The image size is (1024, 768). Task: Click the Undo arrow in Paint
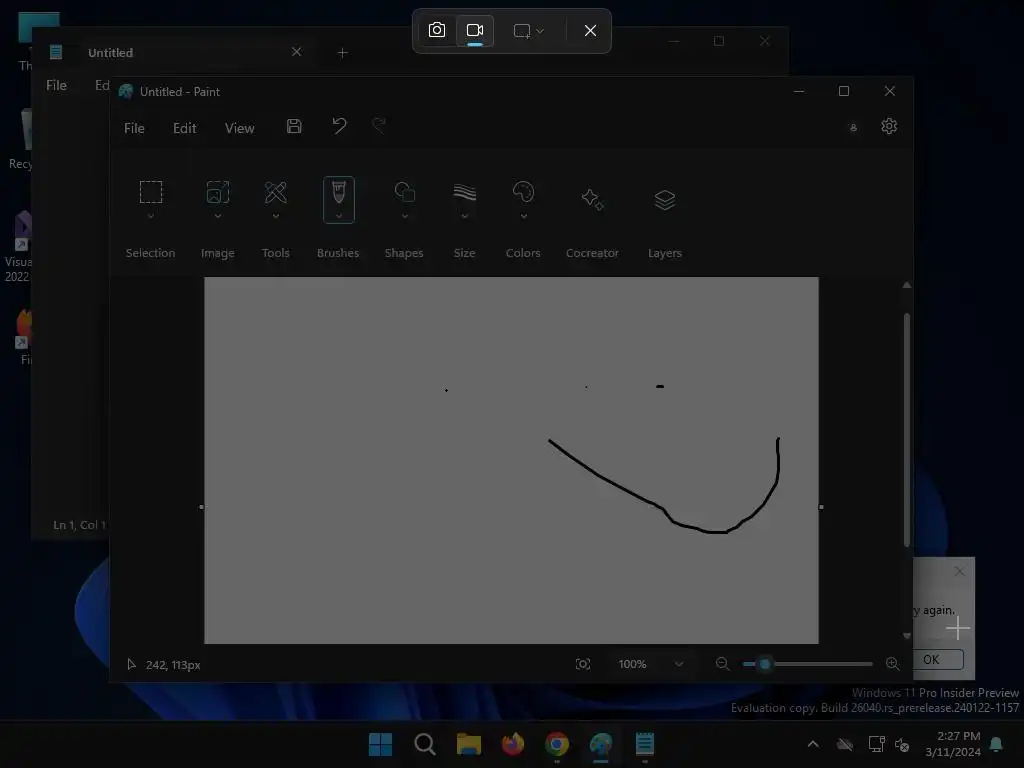click(339, 125)
